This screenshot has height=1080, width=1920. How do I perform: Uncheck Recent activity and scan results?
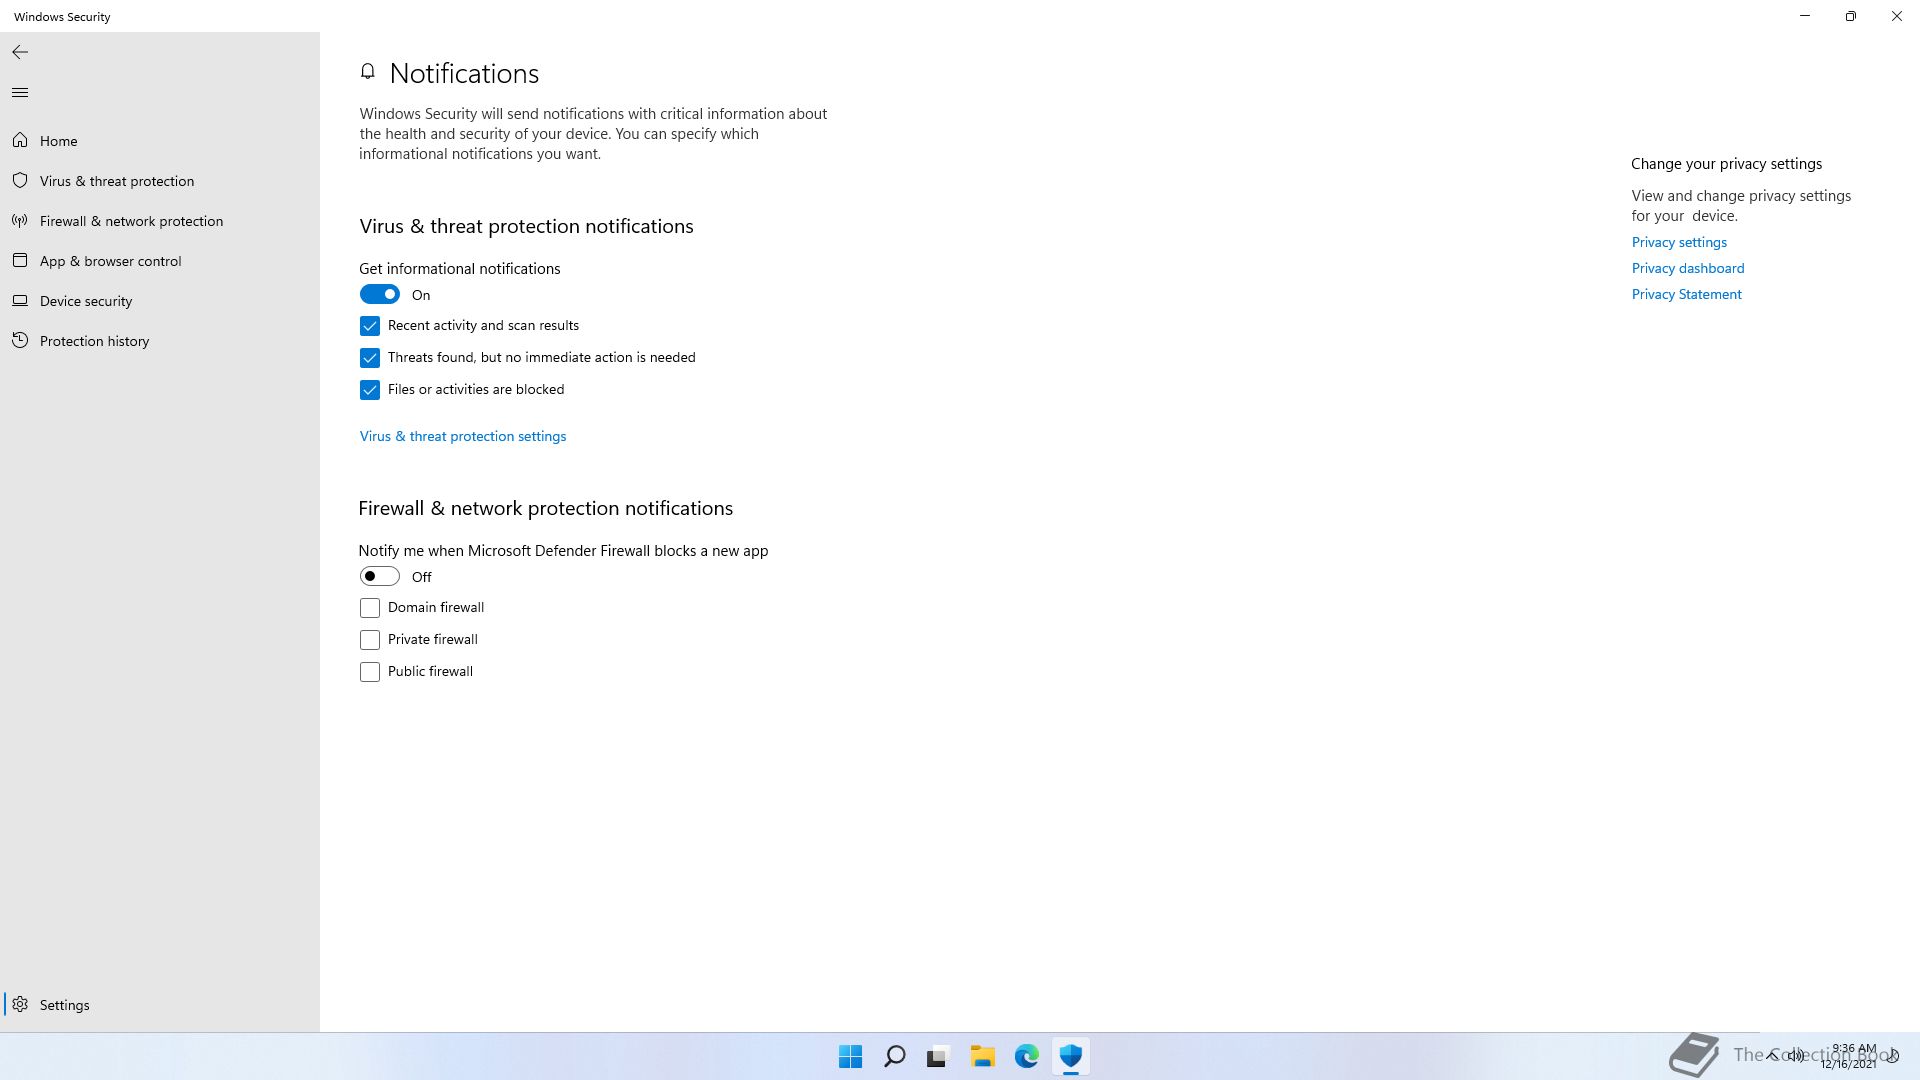(x=370, y=326)
